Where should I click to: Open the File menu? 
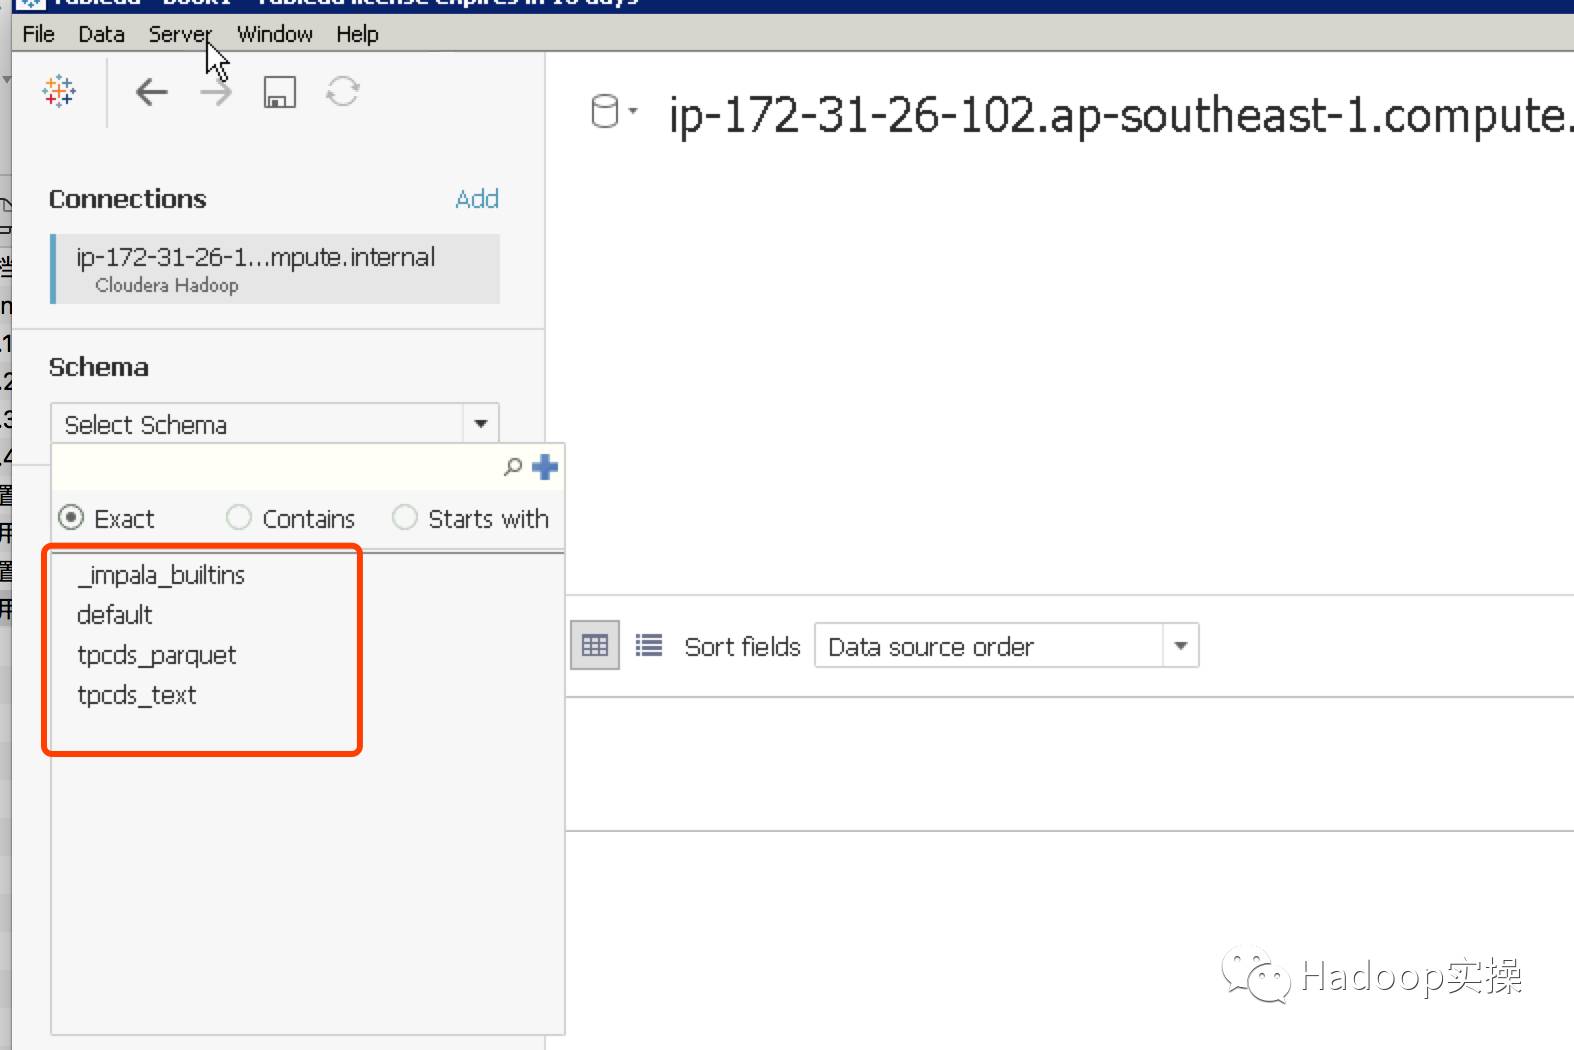point(38,34)
